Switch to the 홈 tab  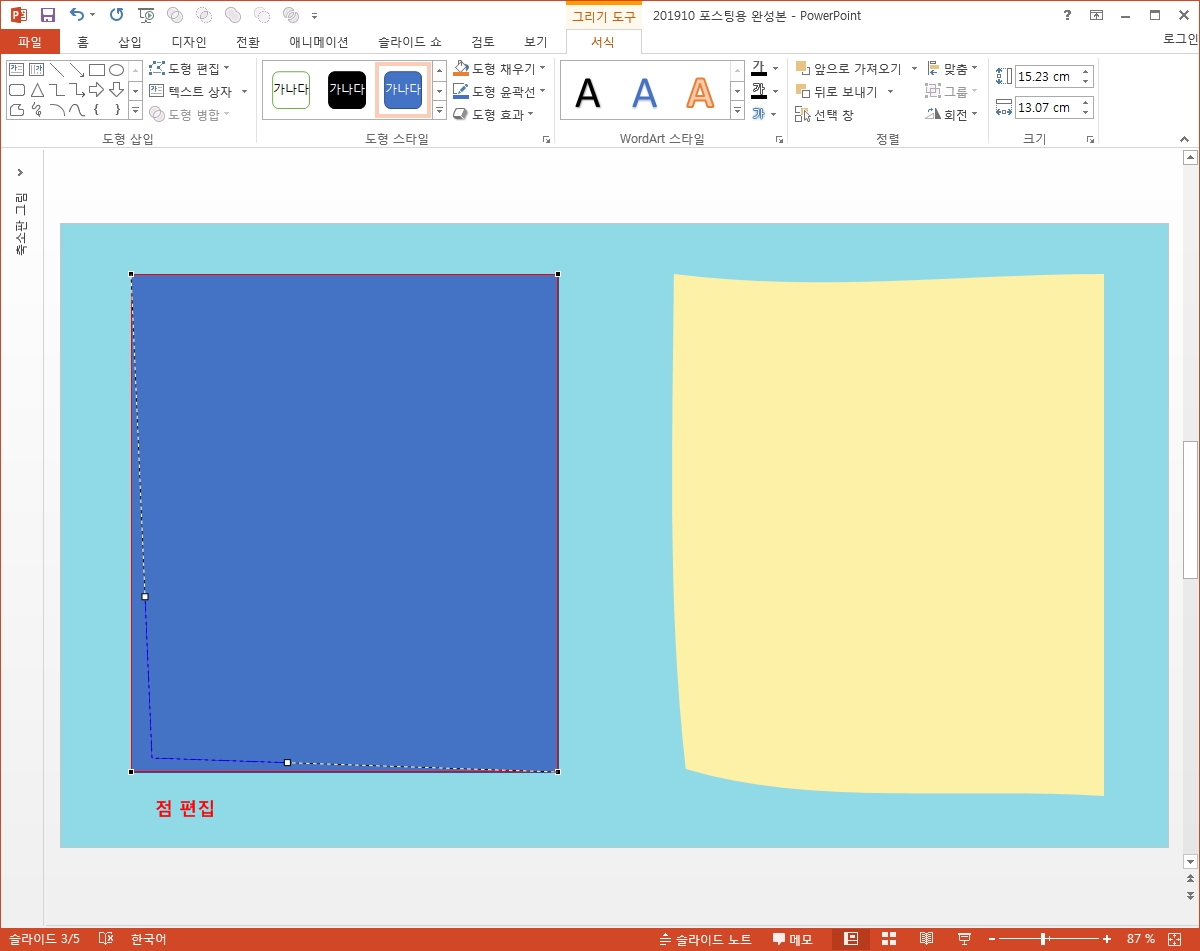83,42
